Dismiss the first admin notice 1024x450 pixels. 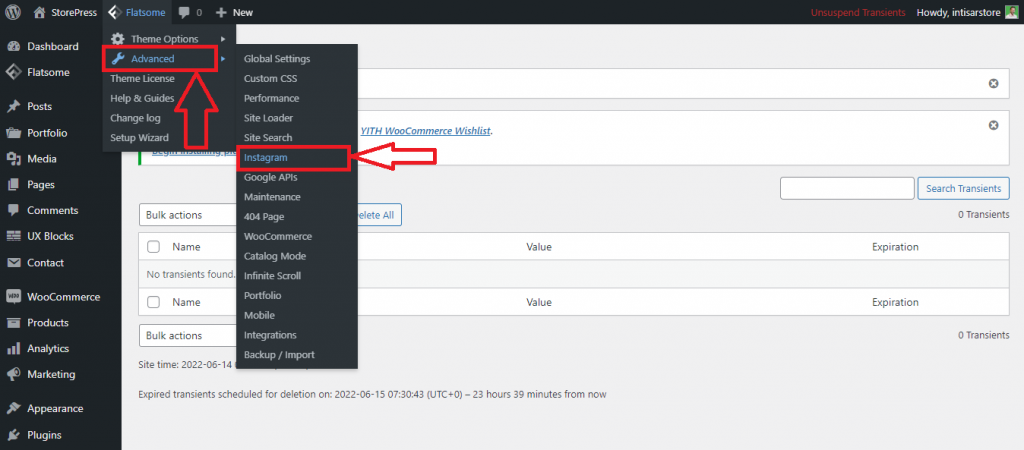coord(993,84)
